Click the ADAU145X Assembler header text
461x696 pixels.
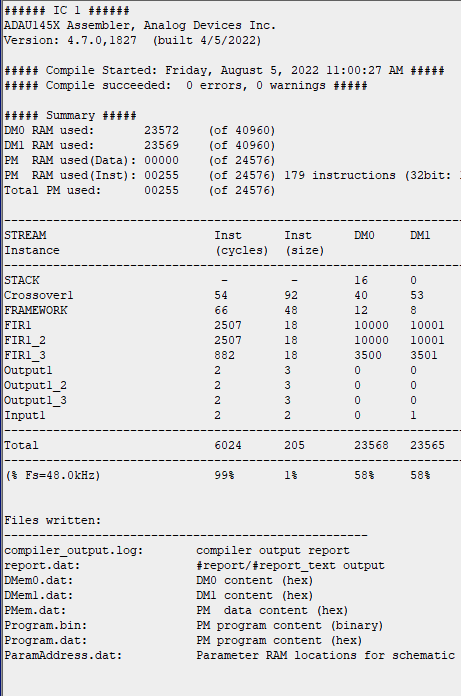pos(140,25)
